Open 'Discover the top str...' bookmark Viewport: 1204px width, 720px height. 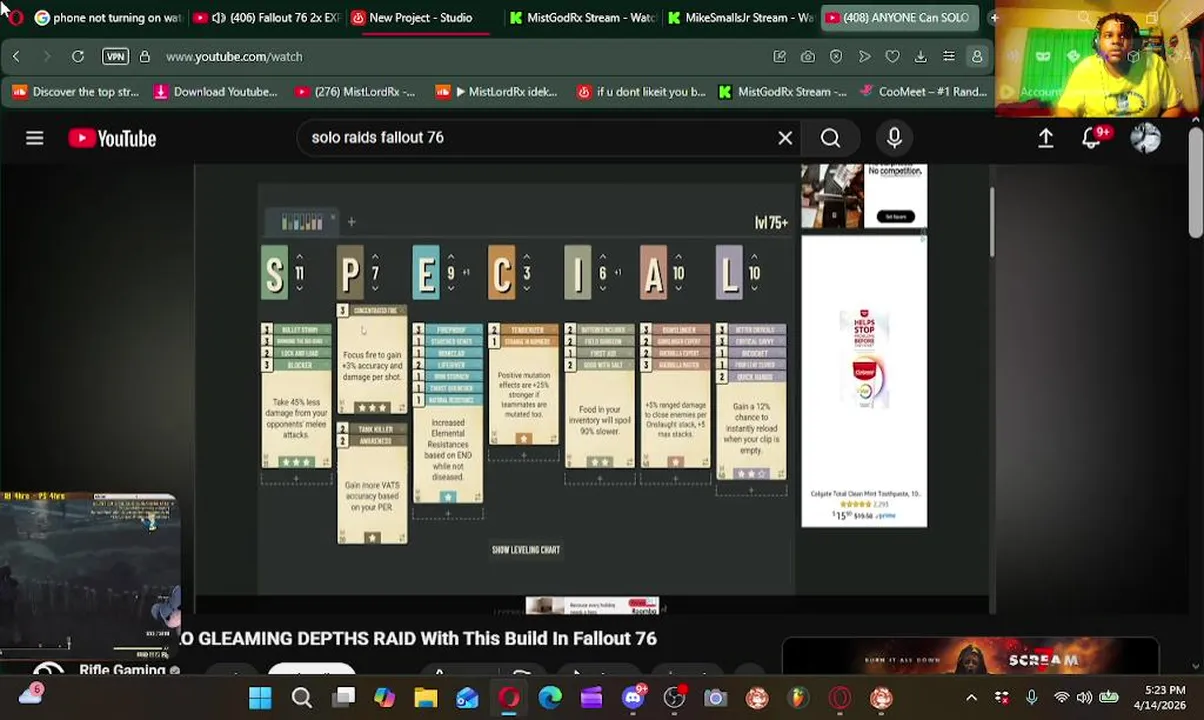pyautogui.click(x=76, y=92)
